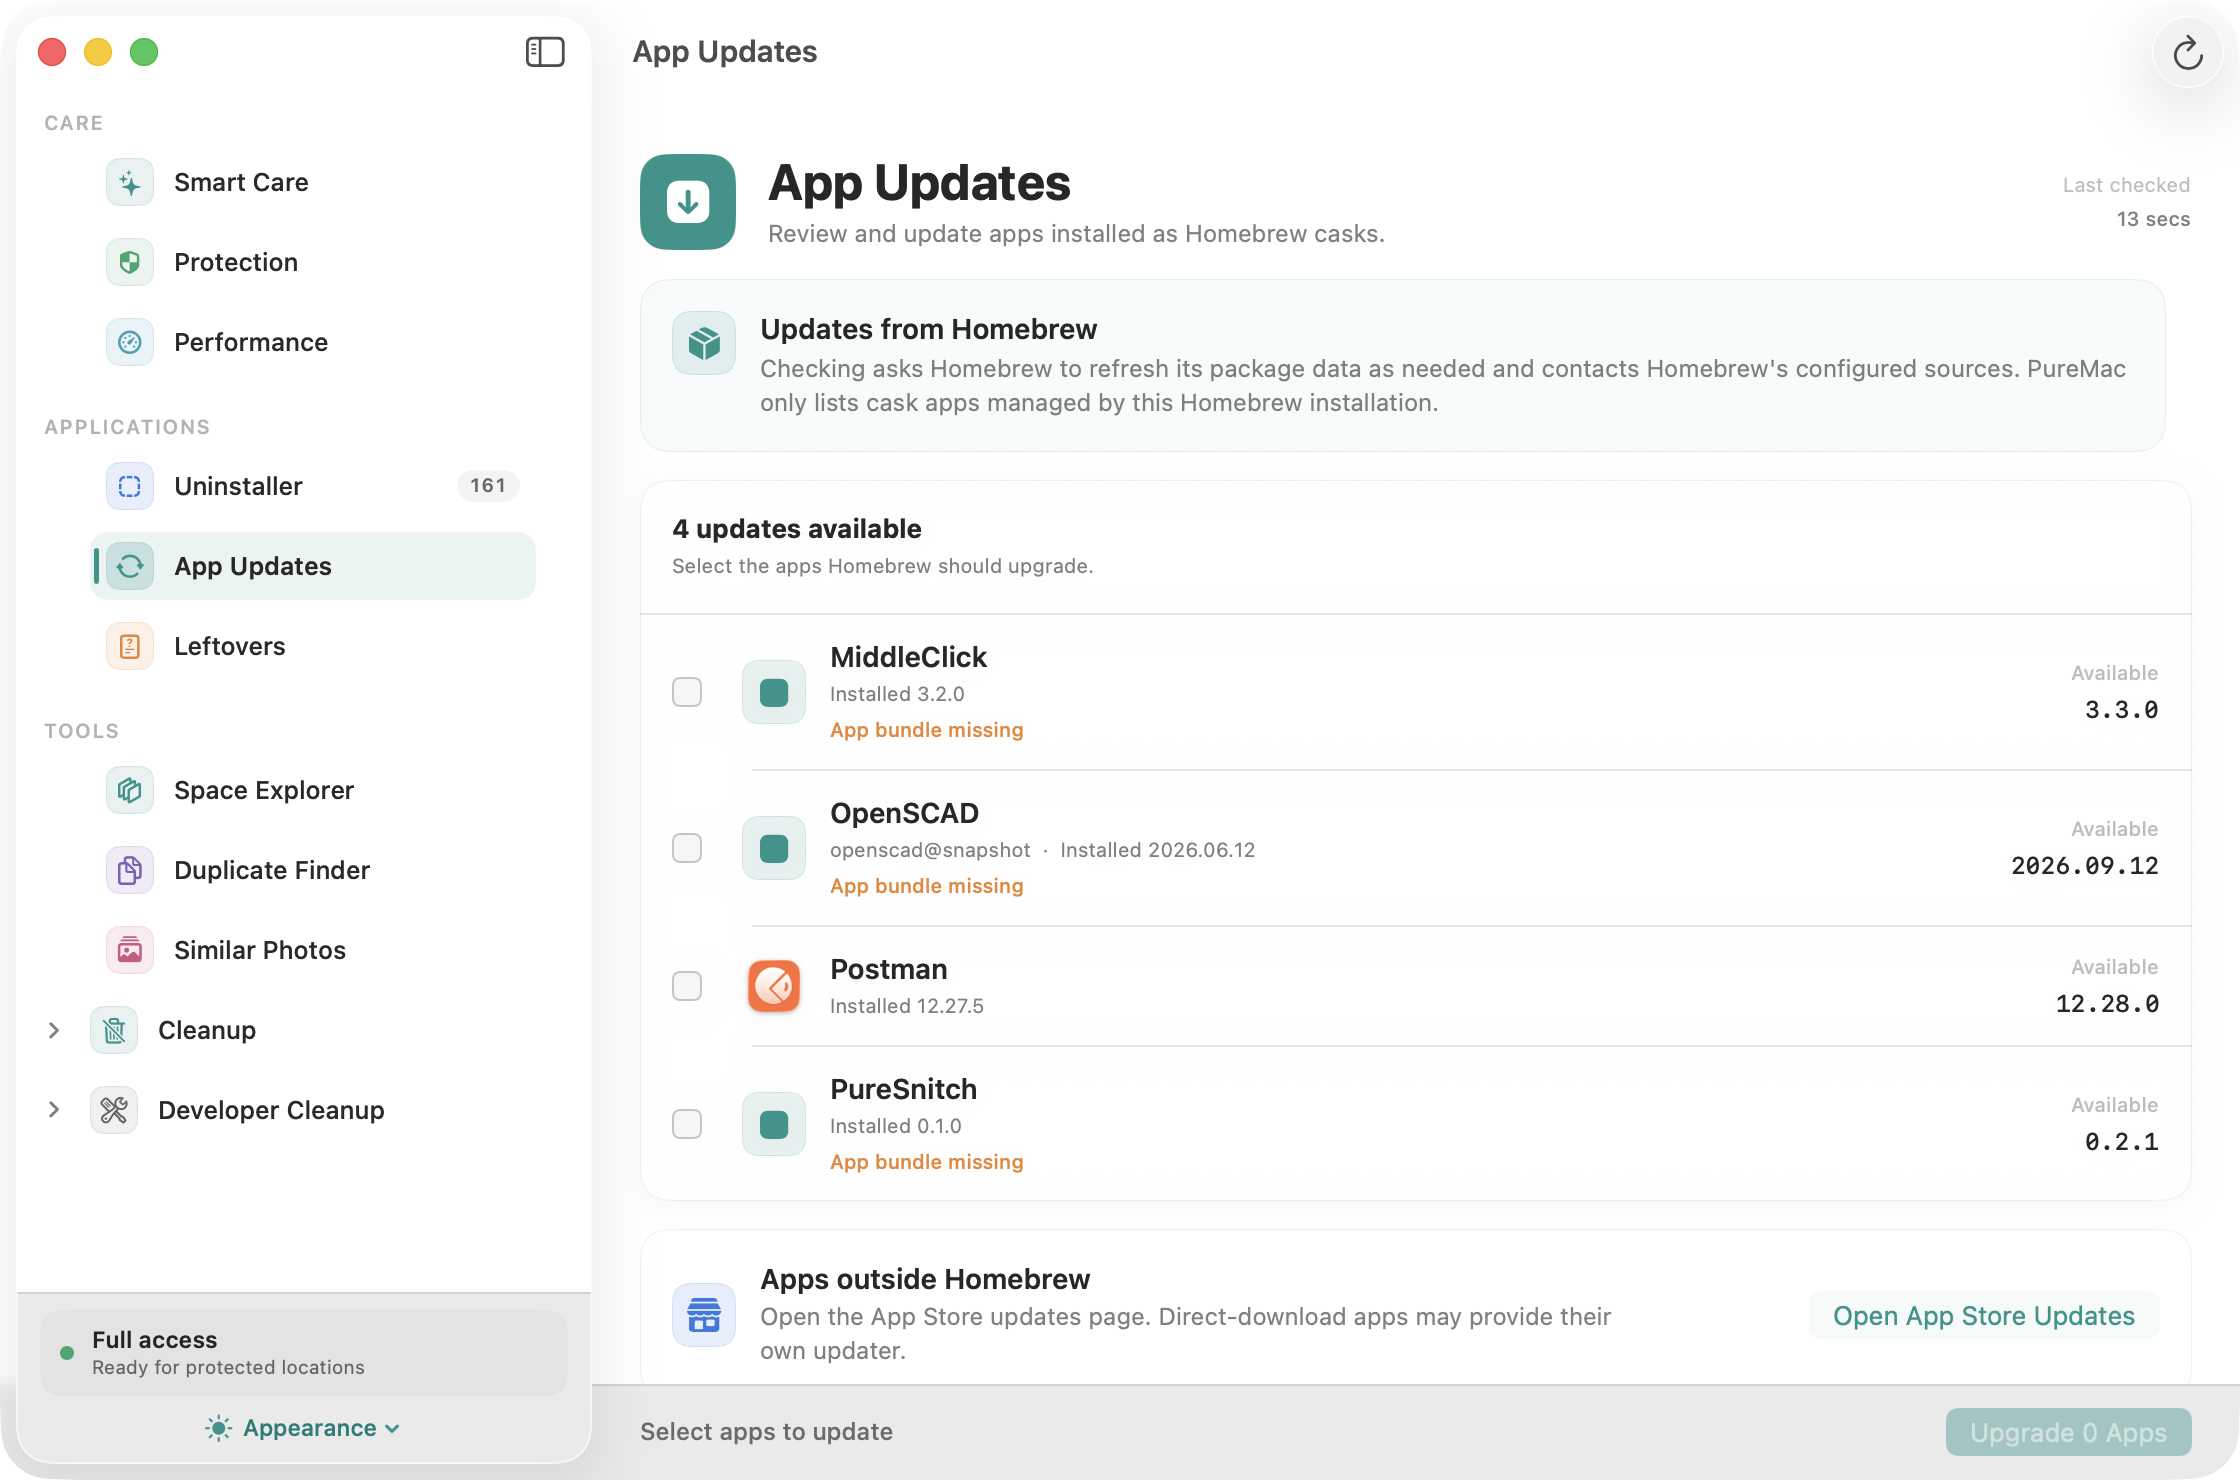Click the Postman app icon
The width and height of the screenshot is (2240, 1480).
[774, 986]
